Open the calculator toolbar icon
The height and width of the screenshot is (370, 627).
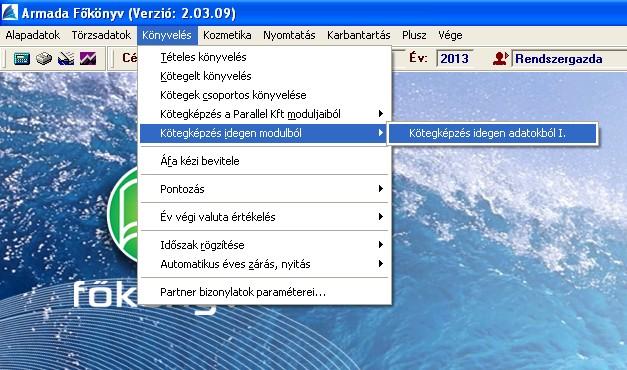tap(22, 59)
